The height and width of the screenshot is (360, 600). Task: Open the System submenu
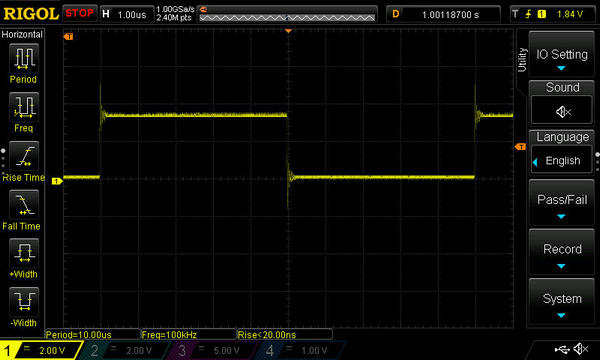tap(561, 302)
